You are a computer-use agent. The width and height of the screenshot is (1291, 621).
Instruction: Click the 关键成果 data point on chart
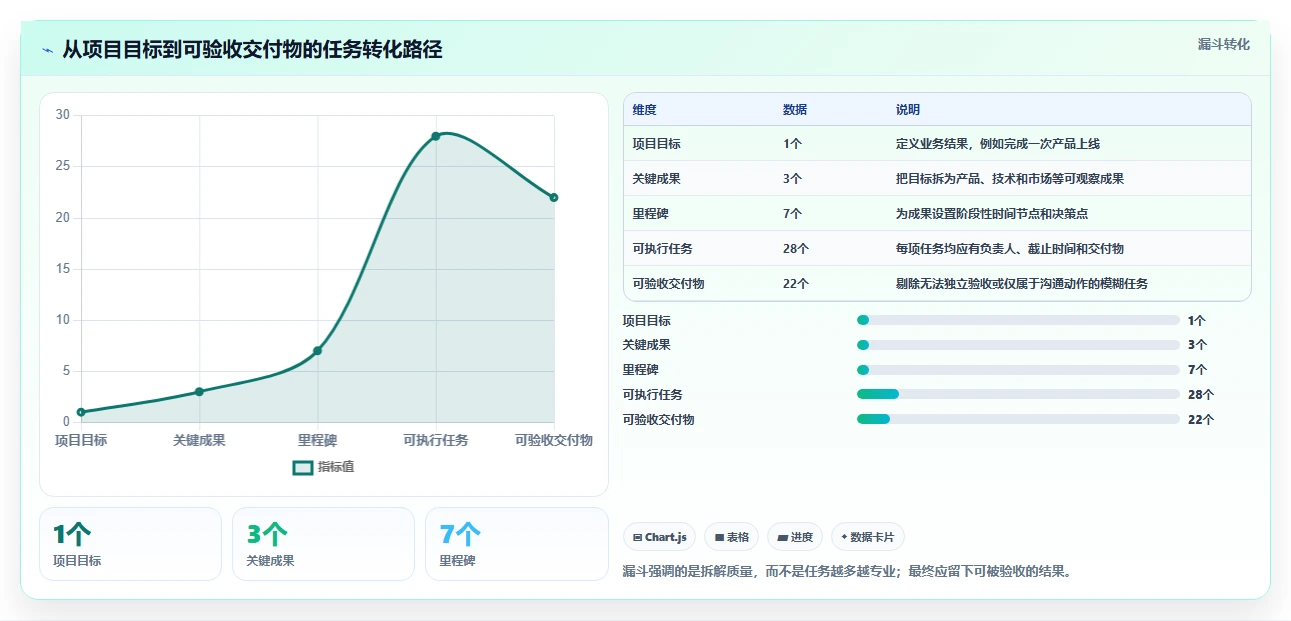pos(199,392)
